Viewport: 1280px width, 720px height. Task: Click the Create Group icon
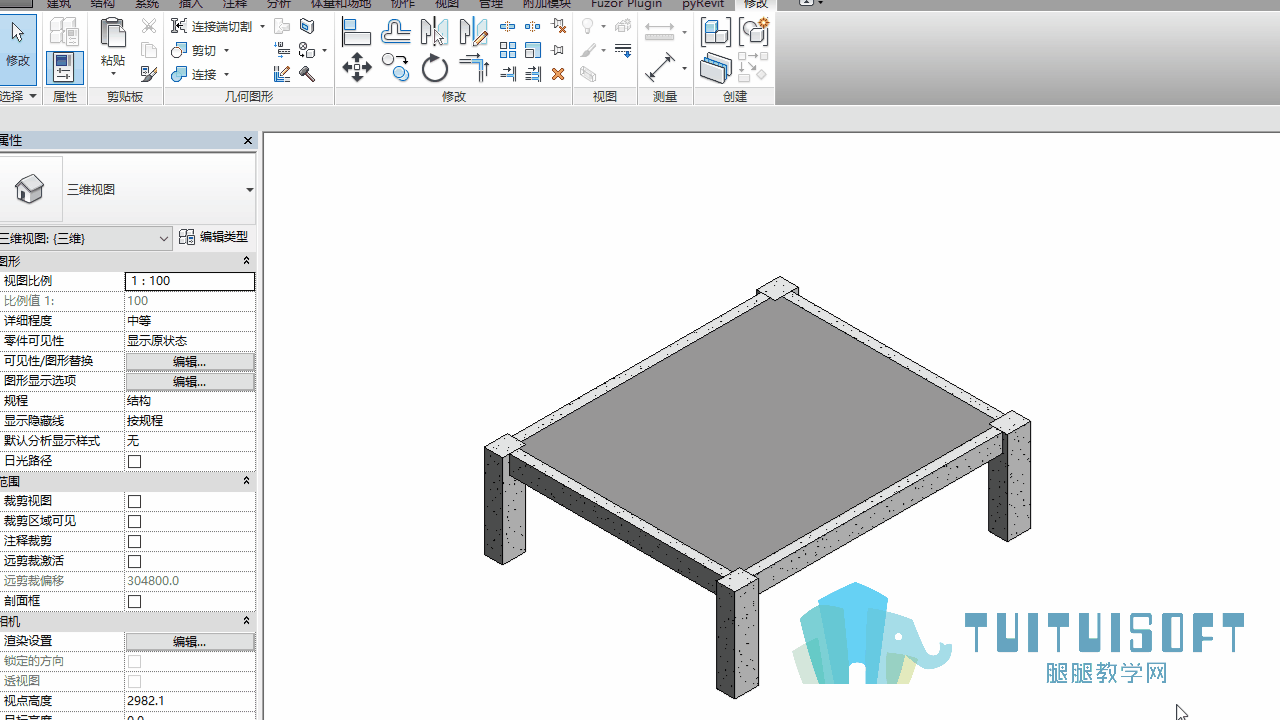coord(754,32)
